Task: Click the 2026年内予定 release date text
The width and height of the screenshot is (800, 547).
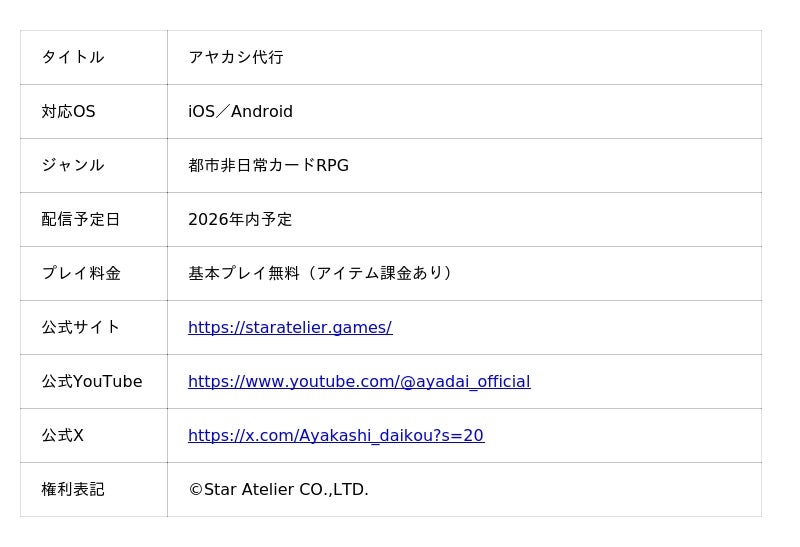Action: tap(240, 219)
